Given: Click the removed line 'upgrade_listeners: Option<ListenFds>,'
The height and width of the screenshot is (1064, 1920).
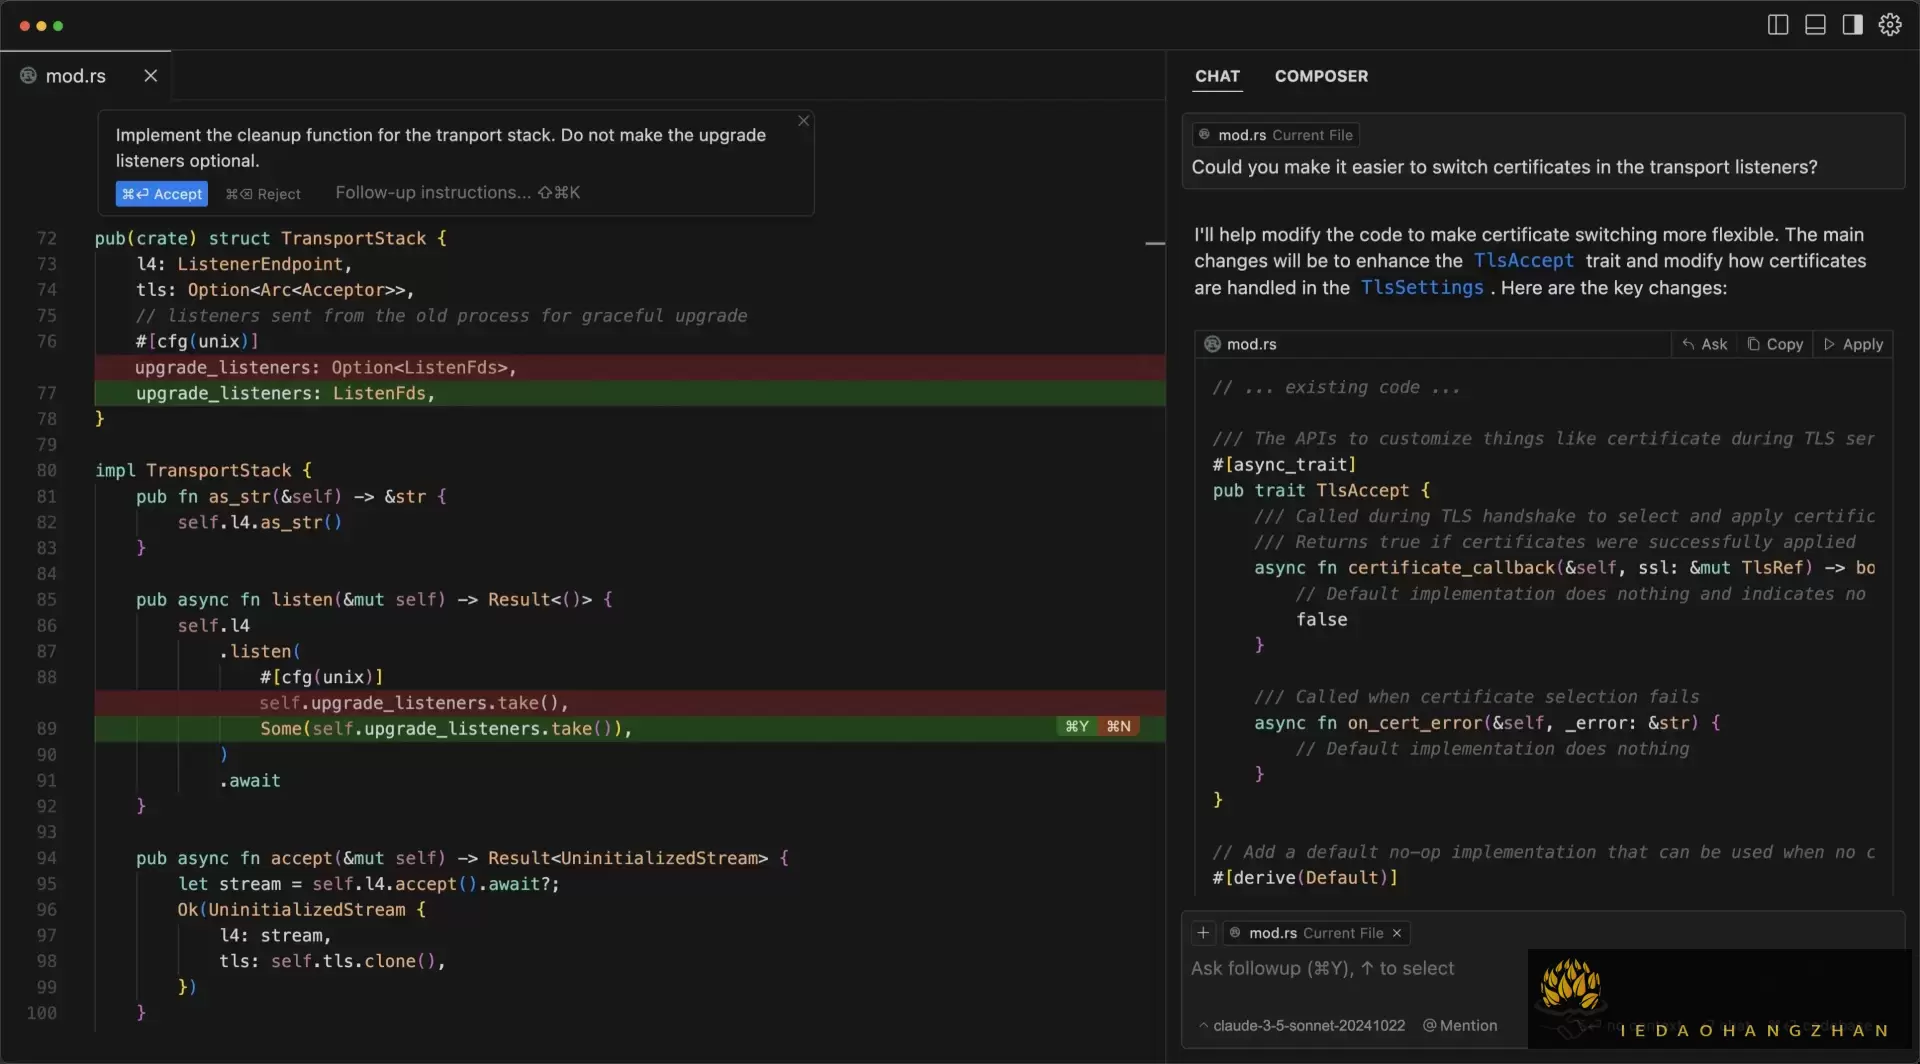Looking at the screenshot, I should [x=630, y=368].
